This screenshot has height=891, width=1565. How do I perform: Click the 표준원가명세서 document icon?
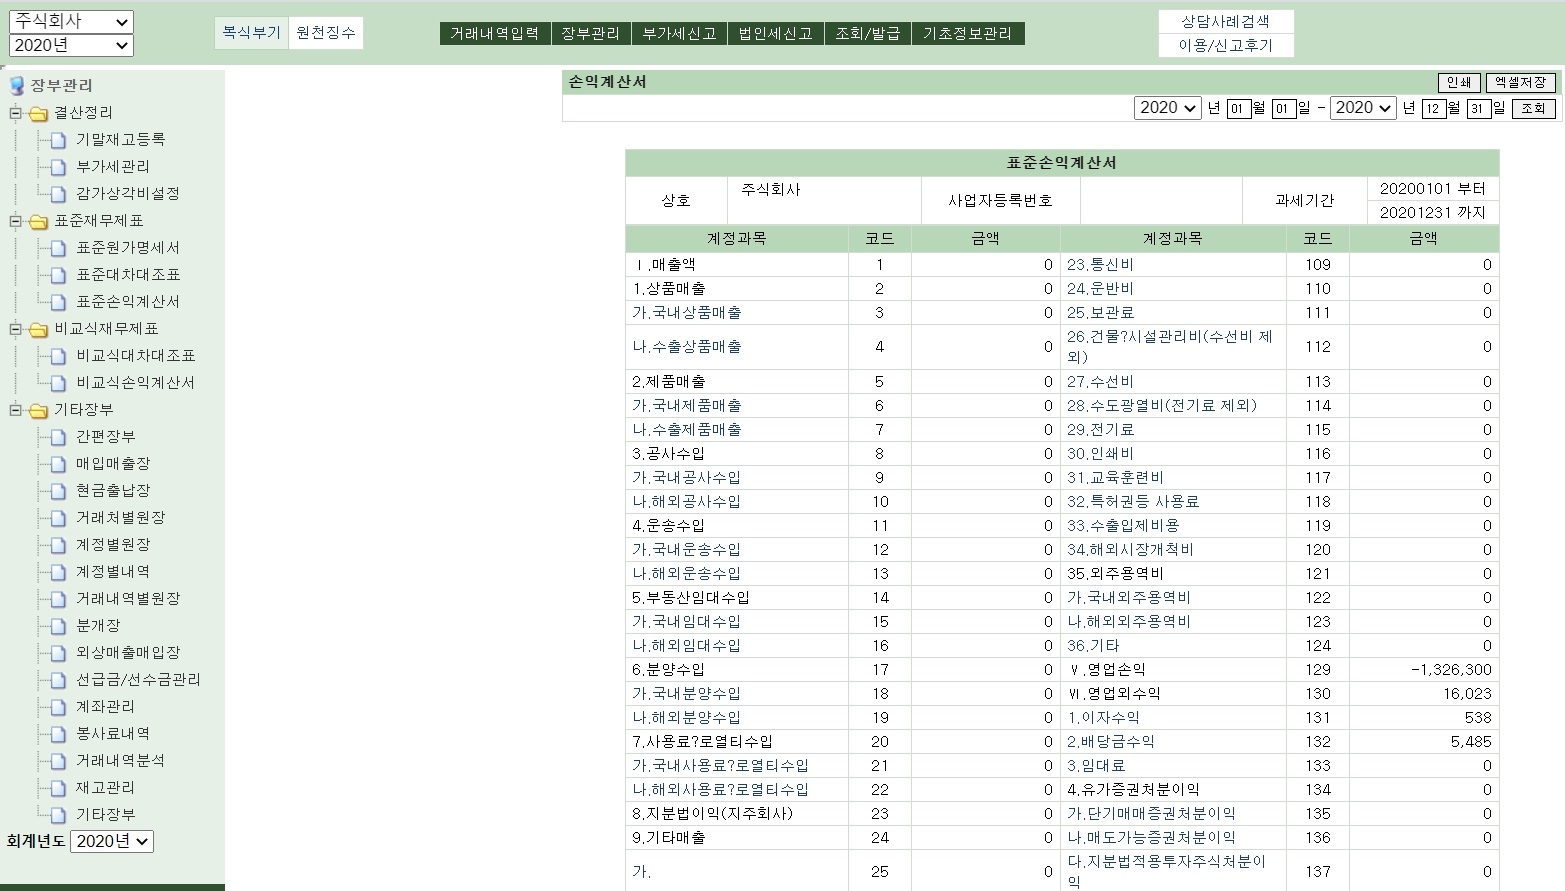point(58,248)
